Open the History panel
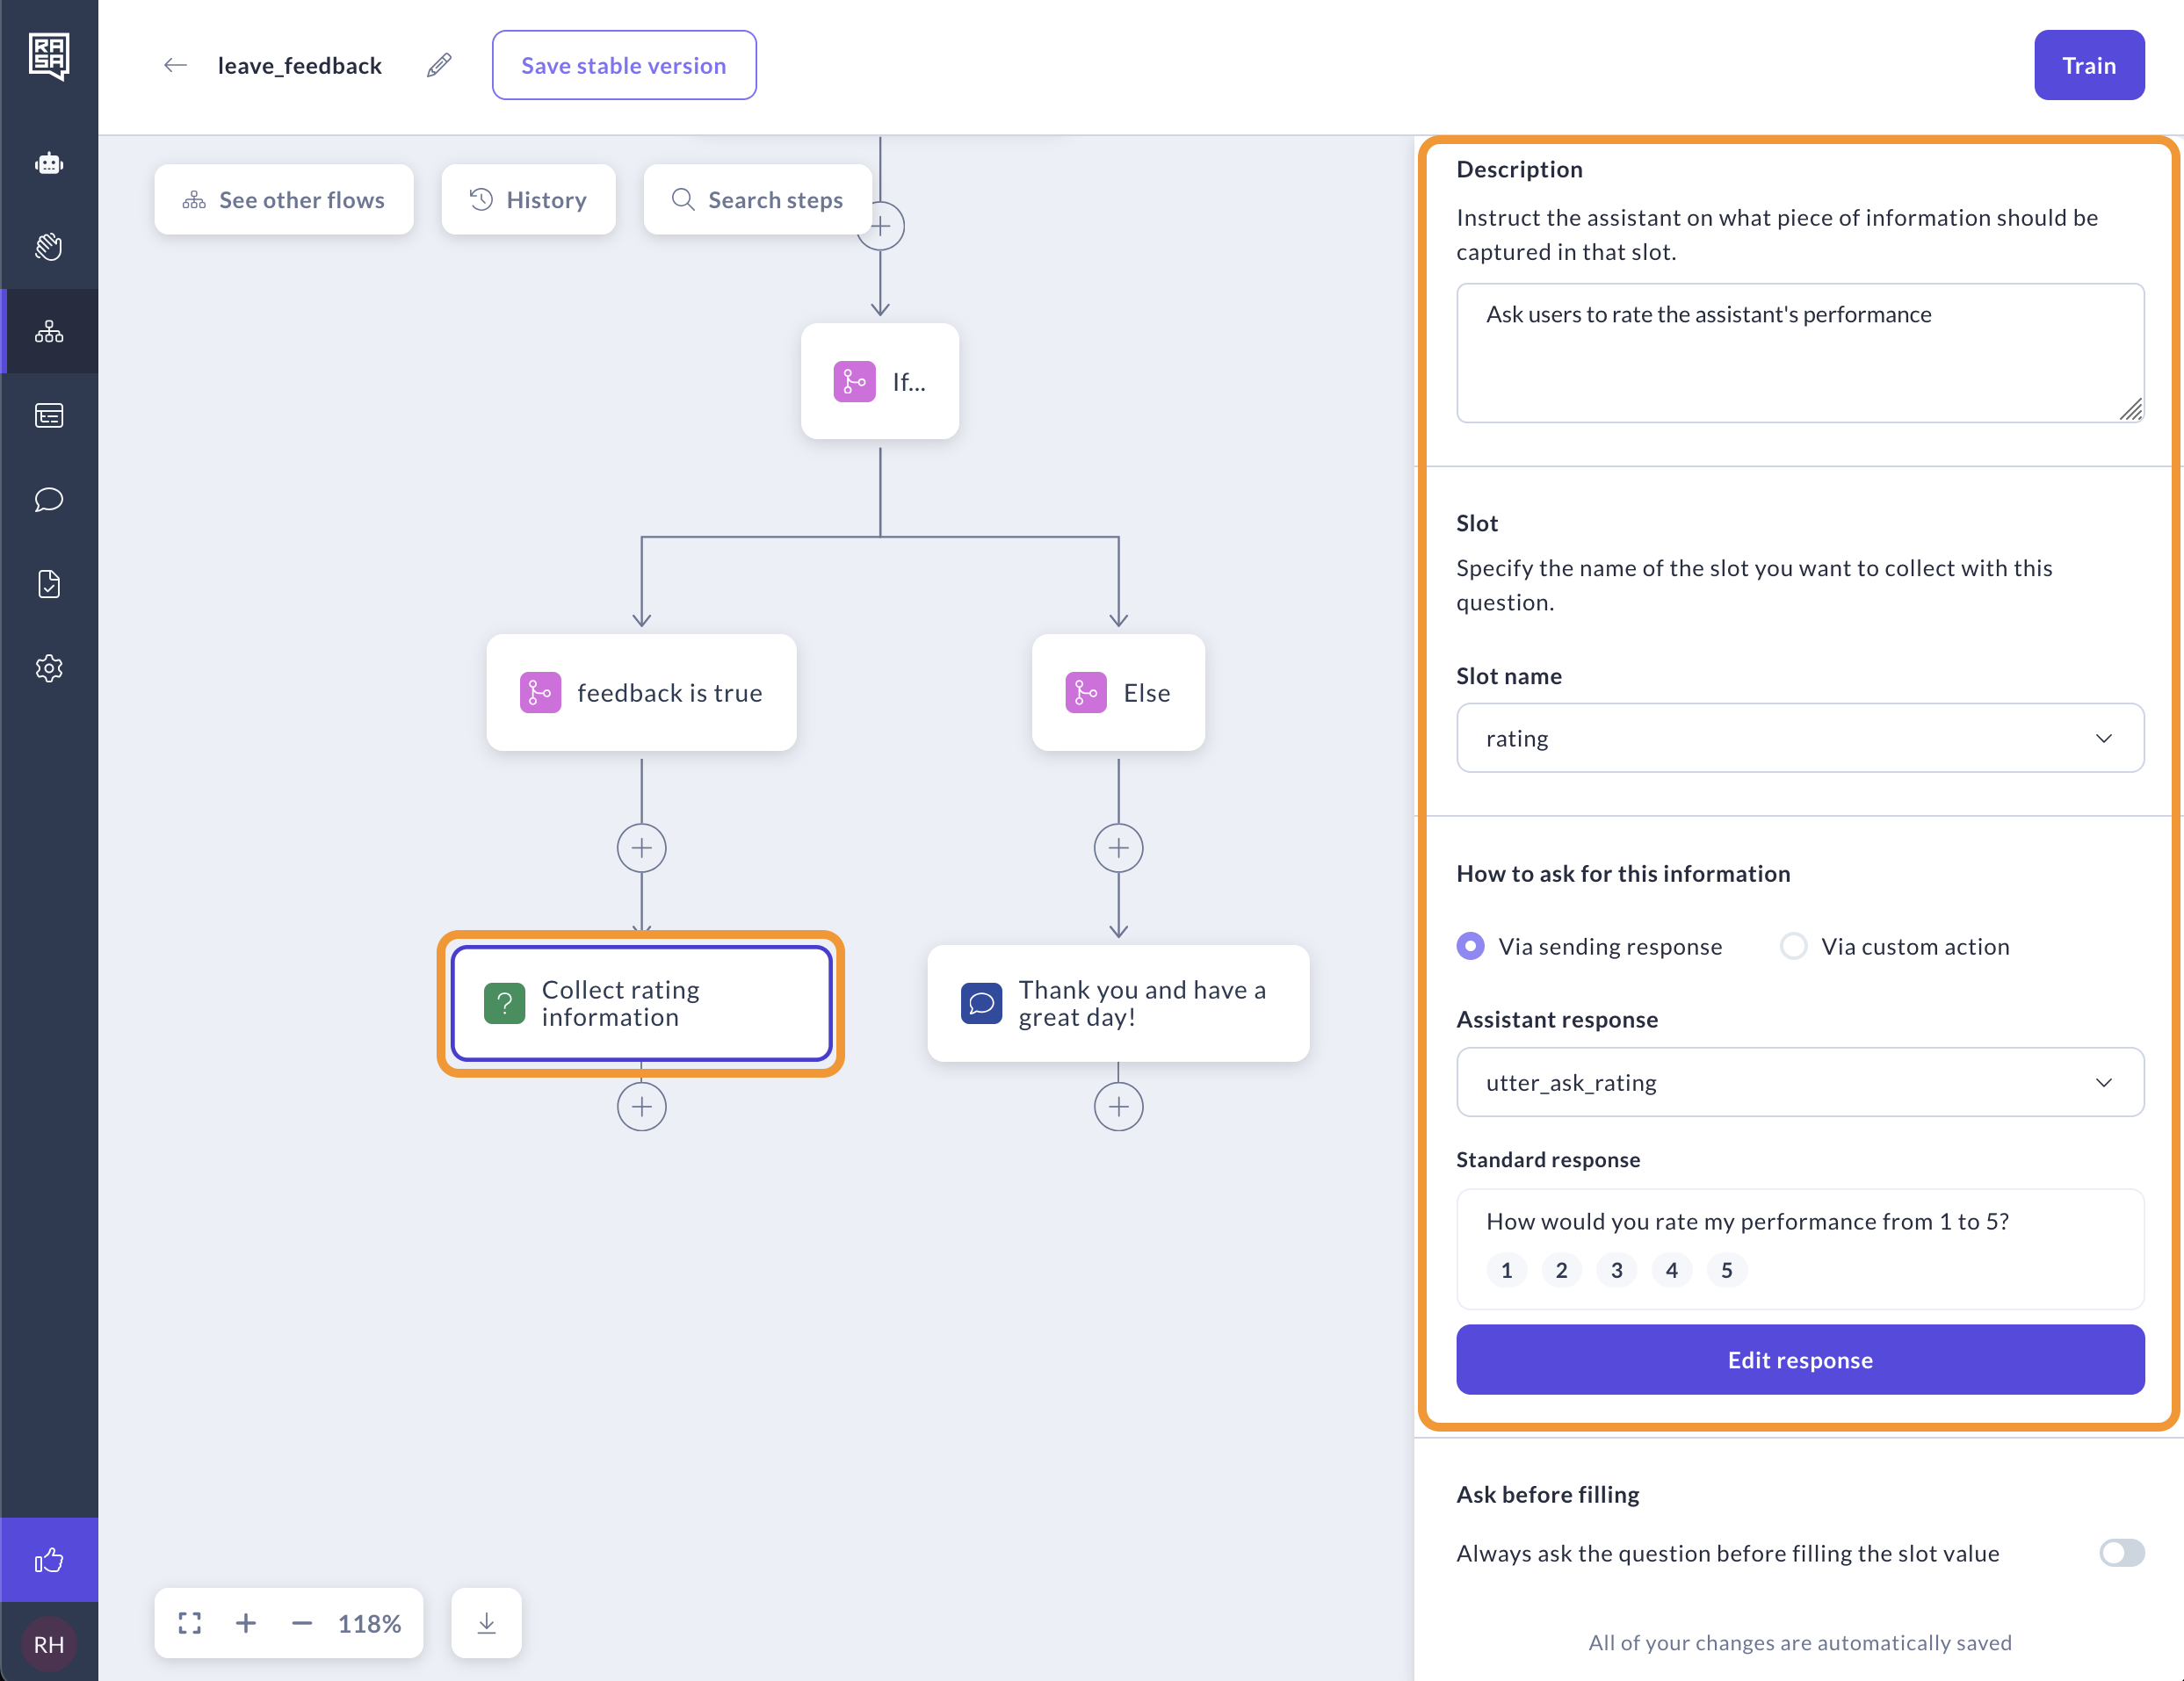Image resolution: width=2184 pixels, height=1681 pixels. [x=528, y=200]
